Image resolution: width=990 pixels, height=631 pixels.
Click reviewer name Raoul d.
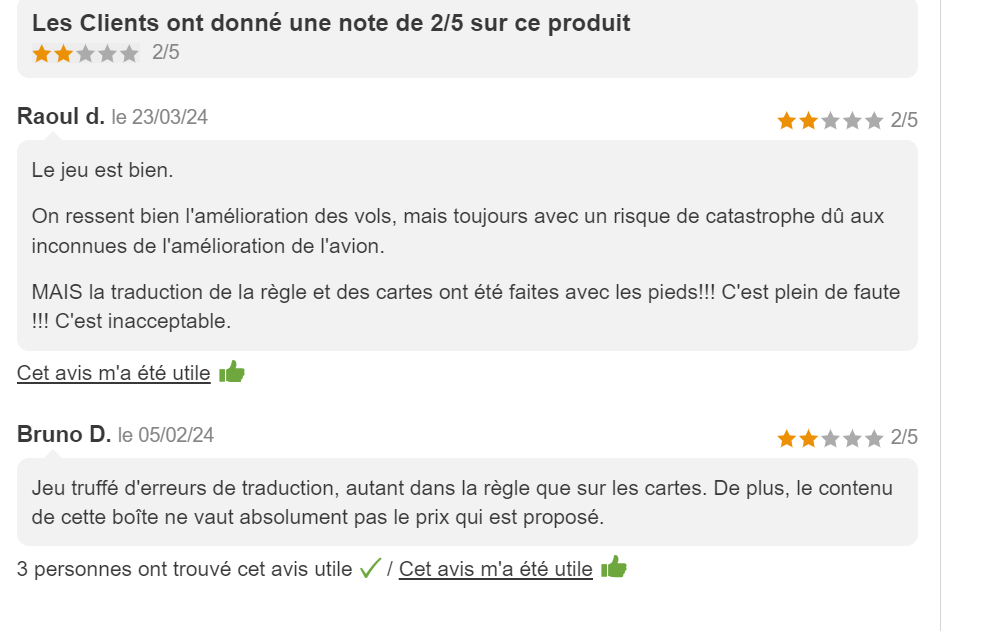[x=61, y=117]
